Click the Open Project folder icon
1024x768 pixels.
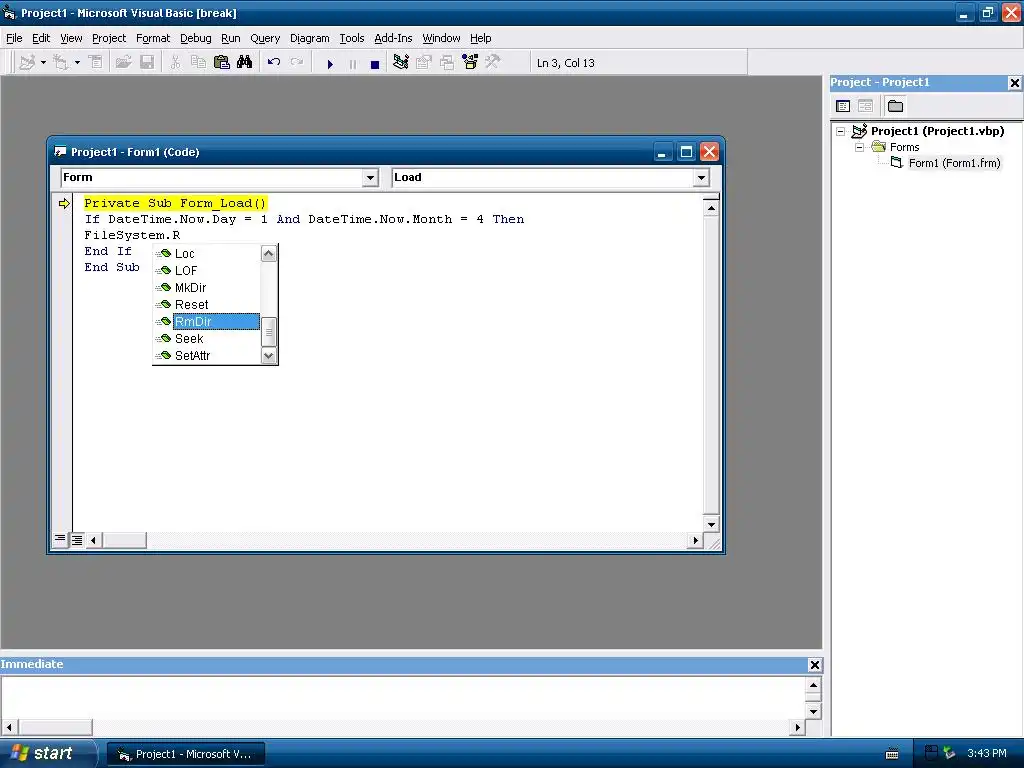point(123,63)
